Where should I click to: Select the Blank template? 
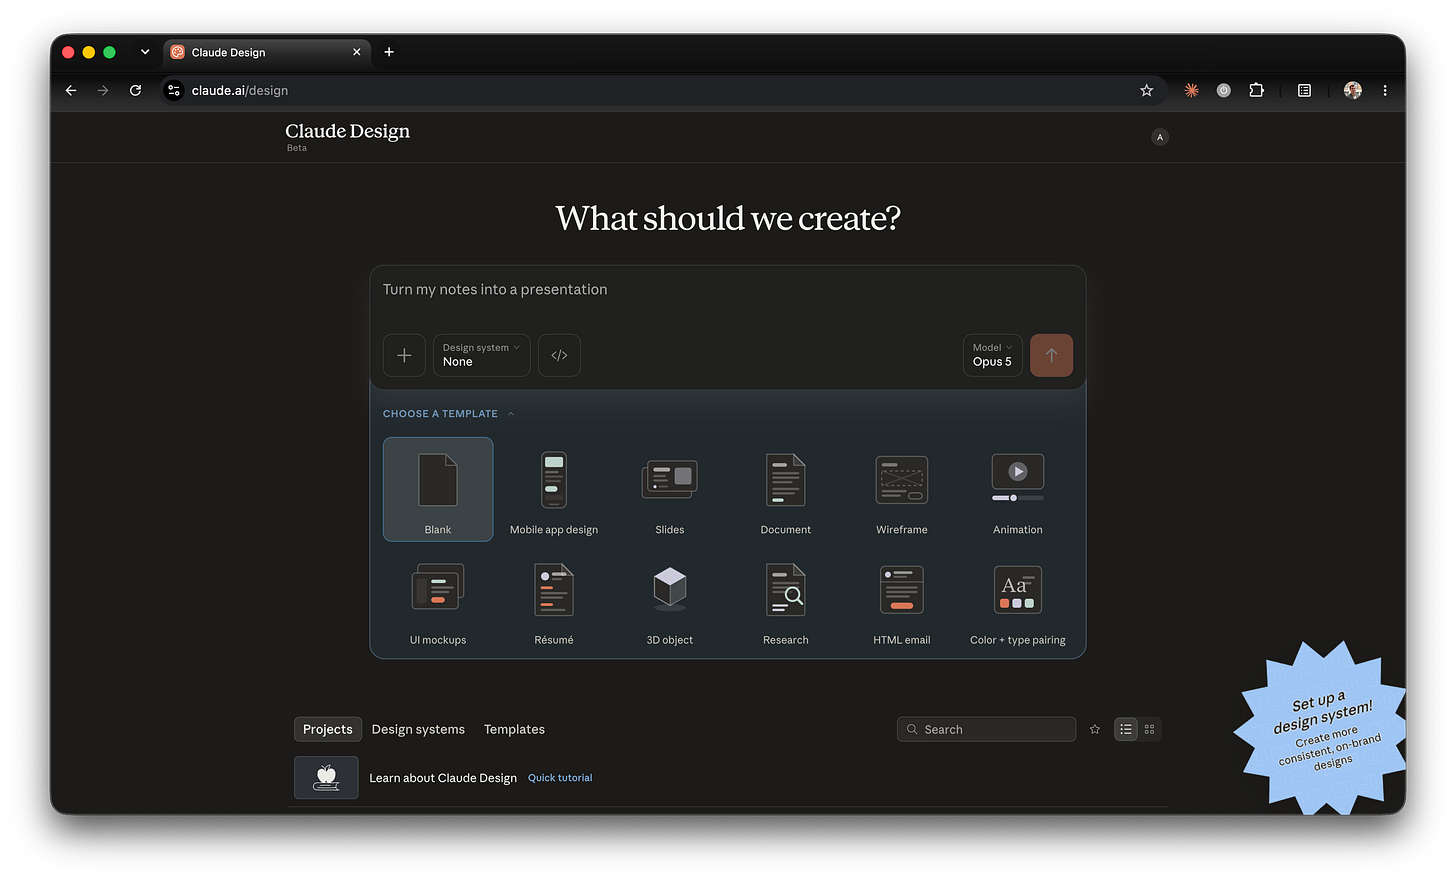coord(438,489)
